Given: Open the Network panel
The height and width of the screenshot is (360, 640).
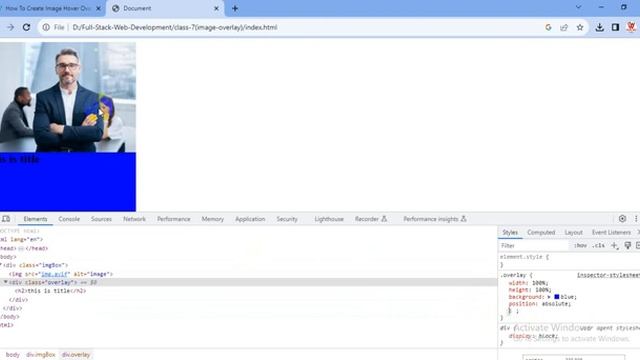Looking at the screenshot, I should 134,219.
